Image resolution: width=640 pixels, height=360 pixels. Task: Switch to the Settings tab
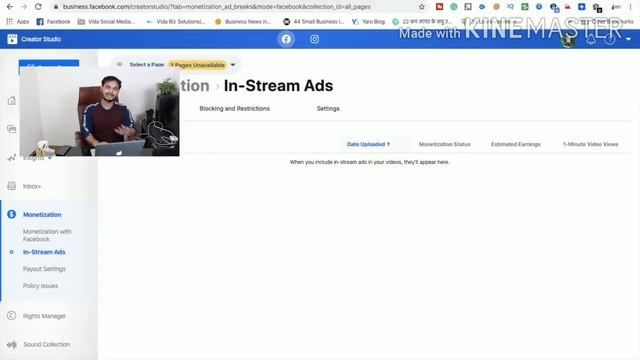pyautogui.click(x=328, y=109)
